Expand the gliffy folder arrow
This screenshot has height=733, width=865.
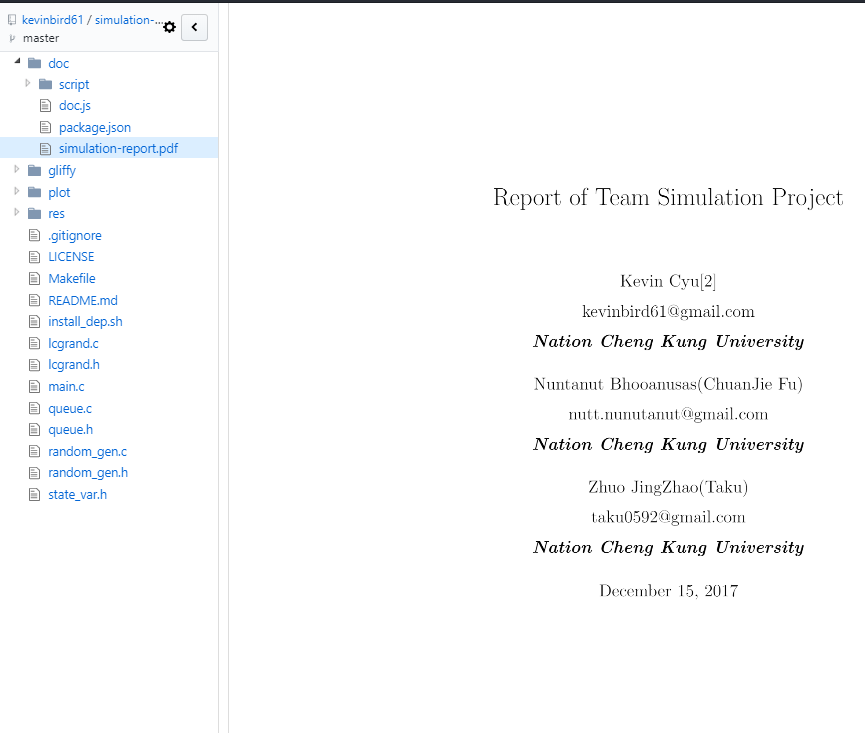(x=17, y=169)
